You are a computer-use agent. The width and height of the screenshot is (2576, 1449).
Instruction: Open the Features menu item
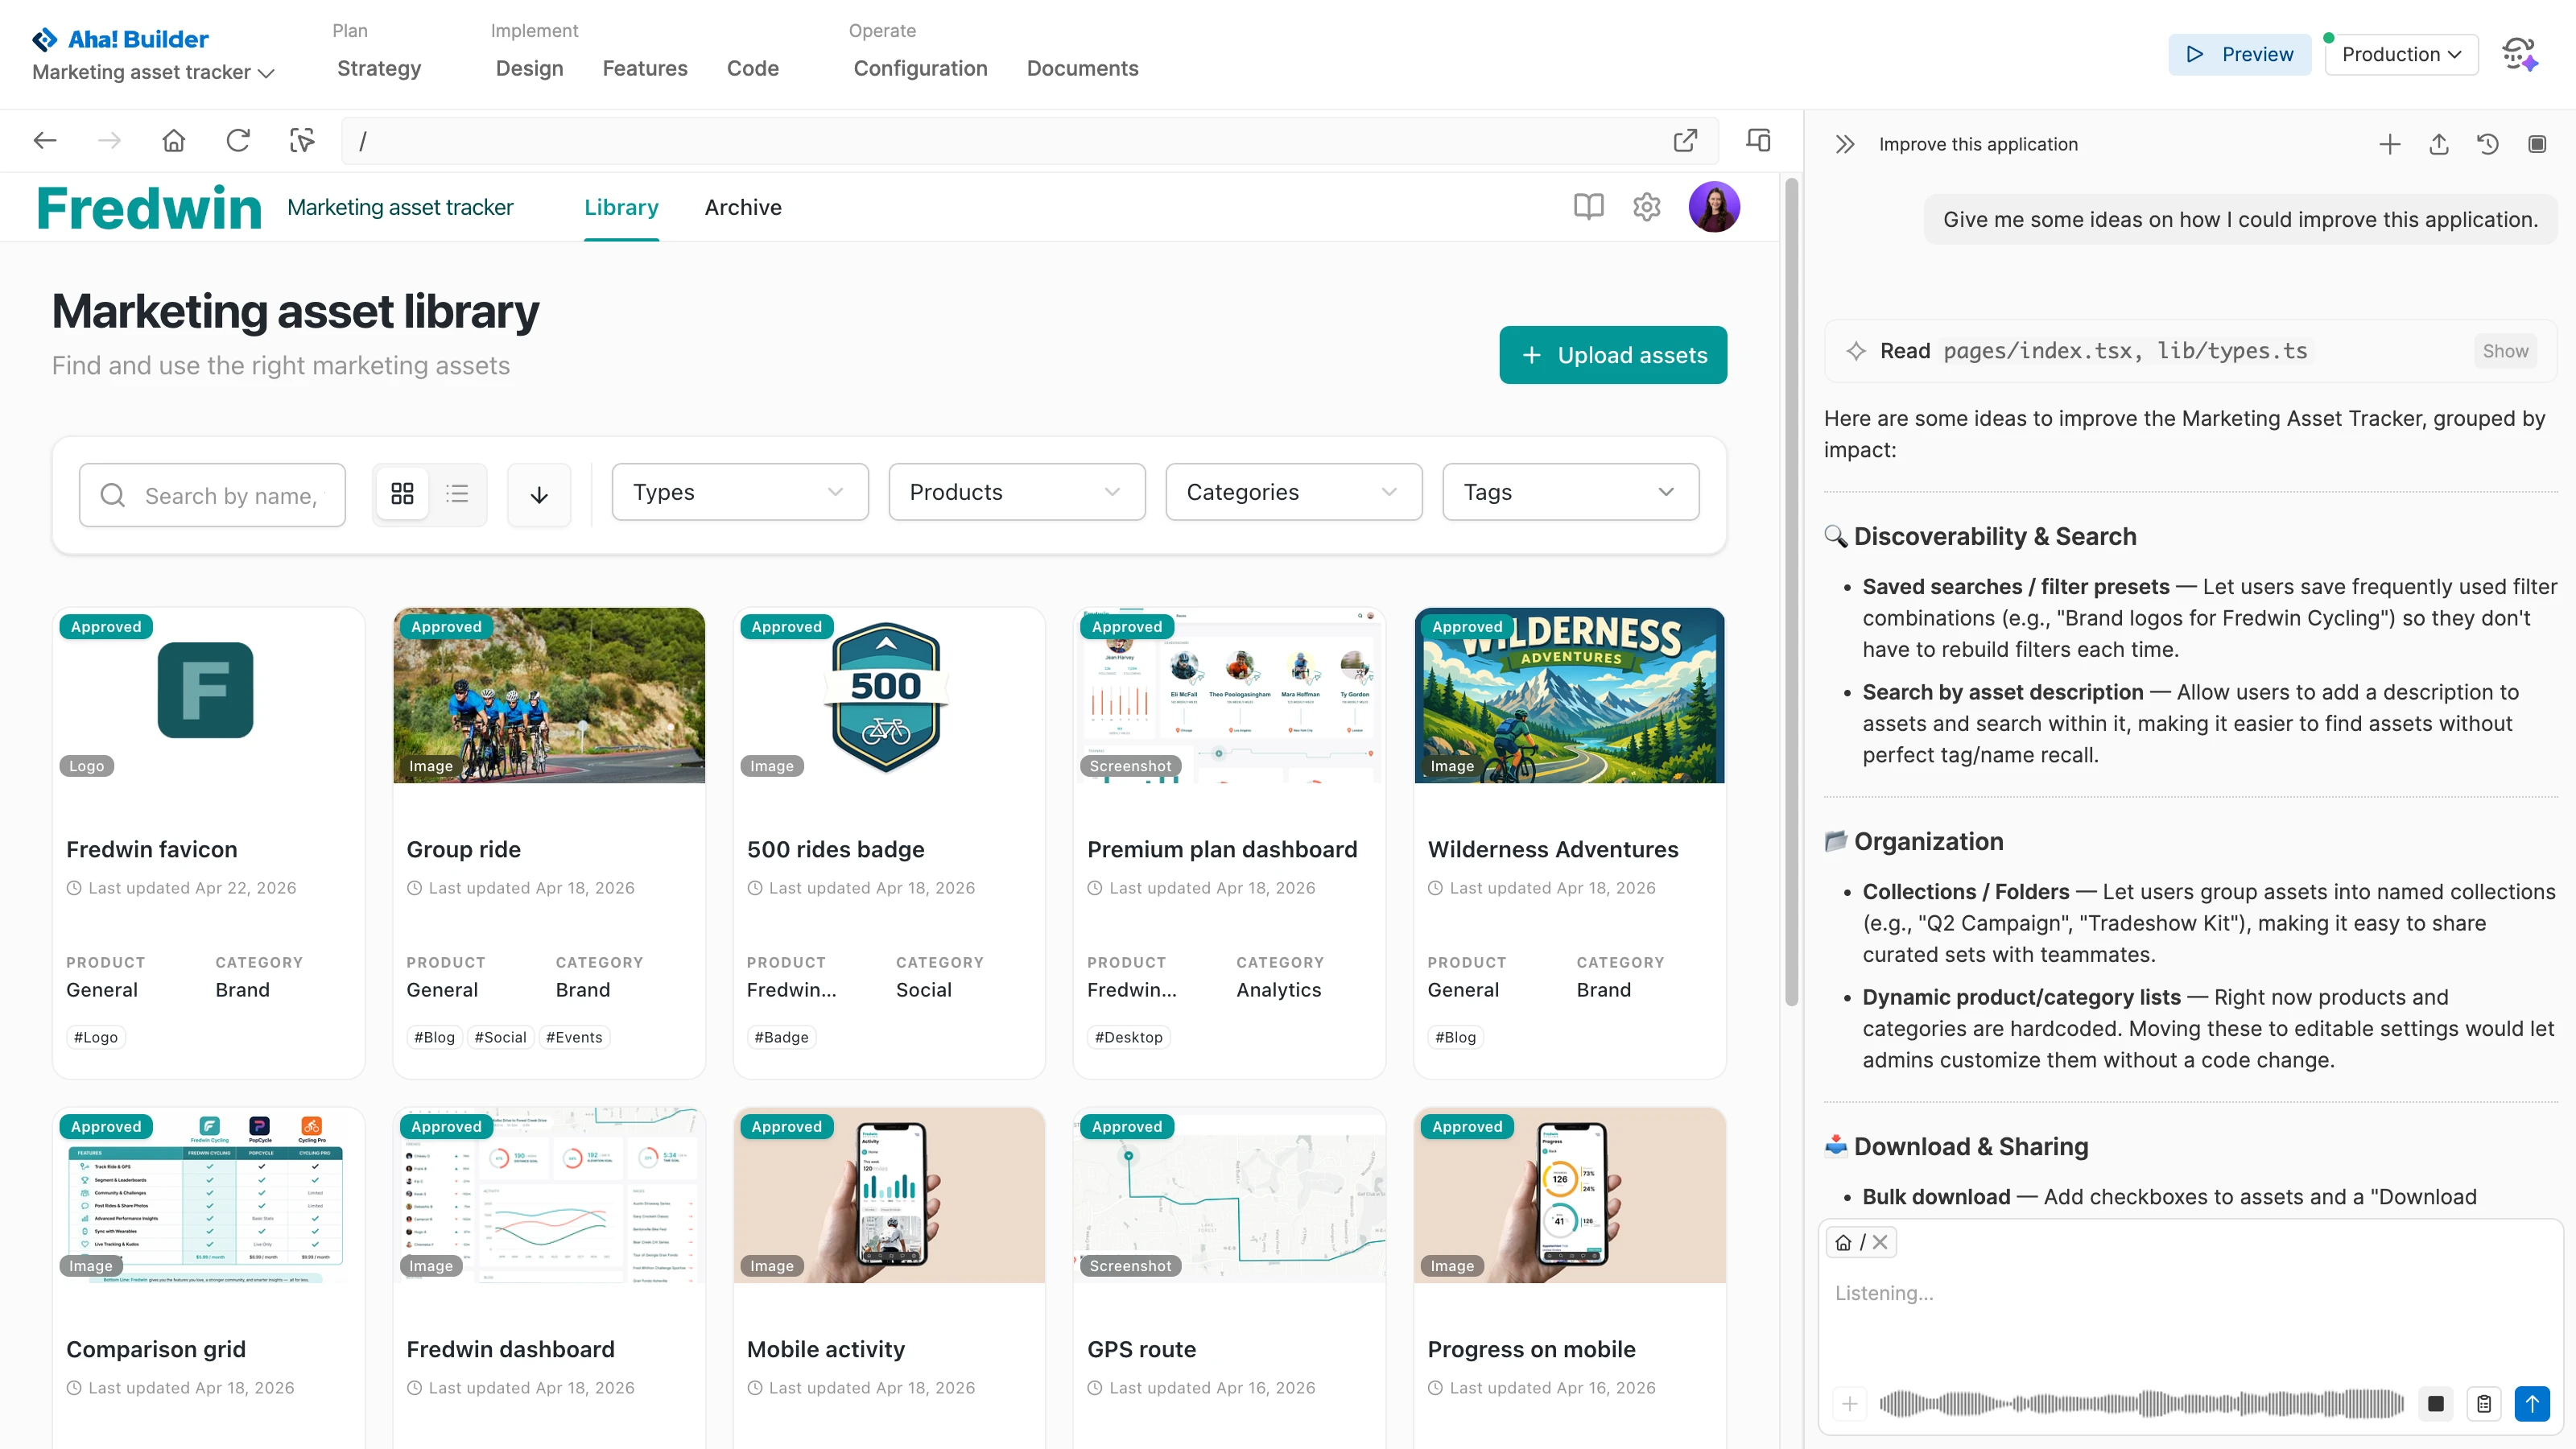tap(645, 68)
